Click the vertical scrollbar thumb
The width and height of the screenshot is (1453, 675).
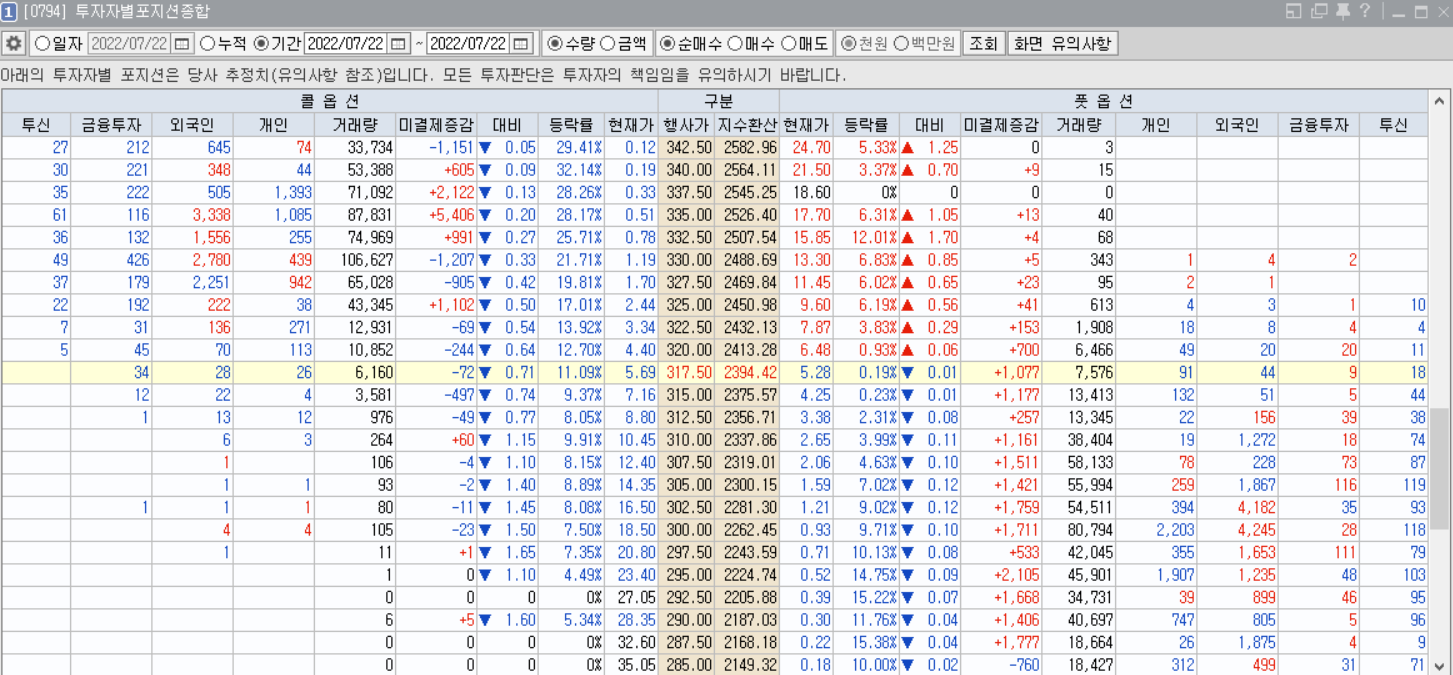point(1440,468)
